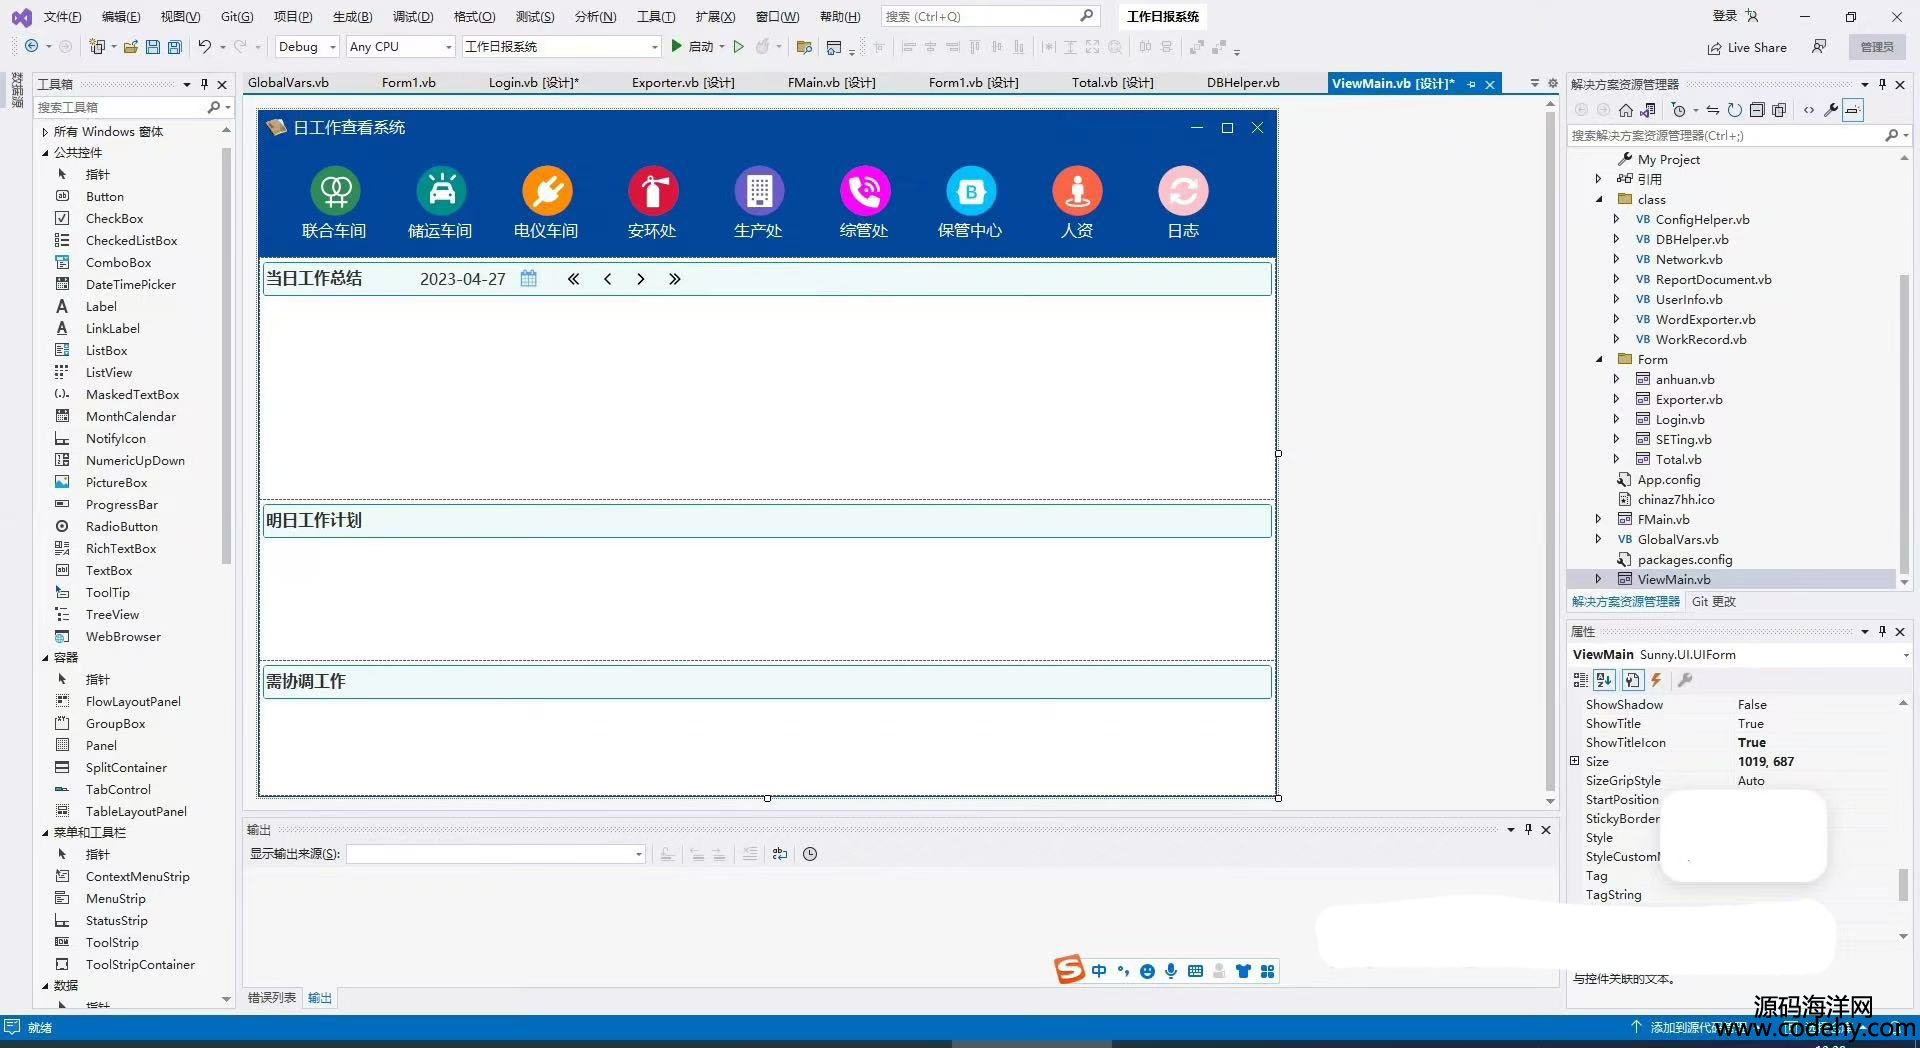Screen dimensions: 1920x1048
Task: Click the 日志 refresh icon
Action: (x=1183, y=190)
